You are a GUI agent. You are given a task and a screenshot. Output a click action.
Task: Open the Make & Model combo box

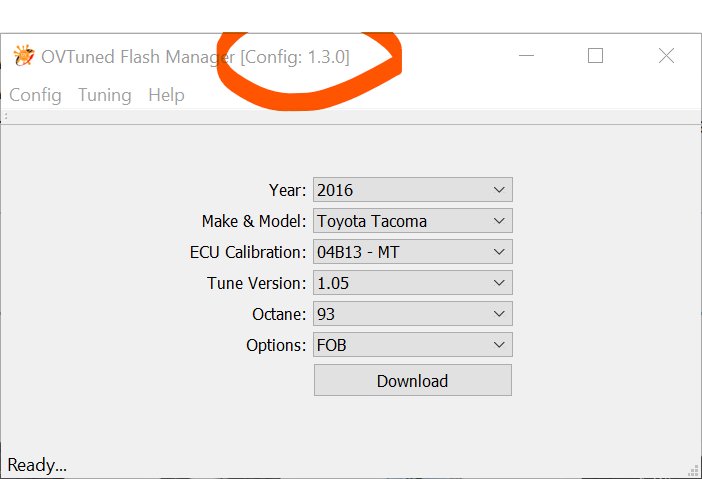(413, 221)
